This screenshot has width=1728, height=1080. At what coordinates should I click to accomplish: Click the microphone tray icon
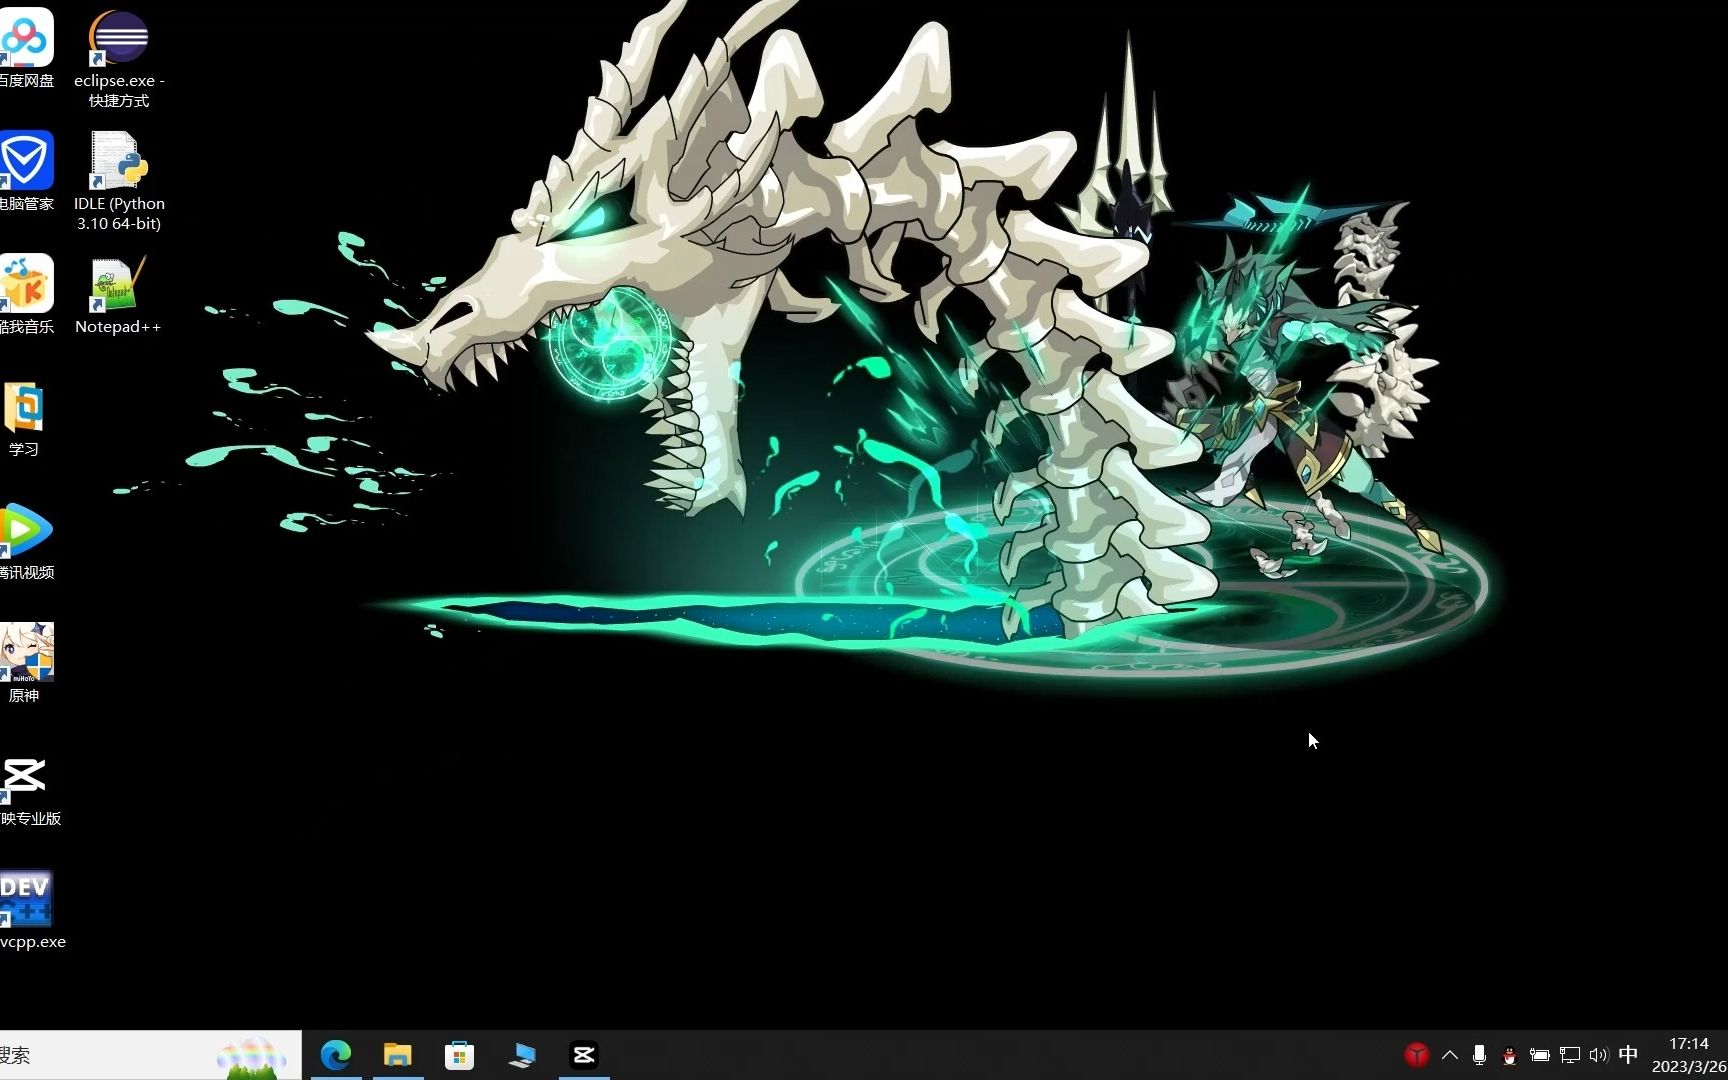point(1480,1055)
